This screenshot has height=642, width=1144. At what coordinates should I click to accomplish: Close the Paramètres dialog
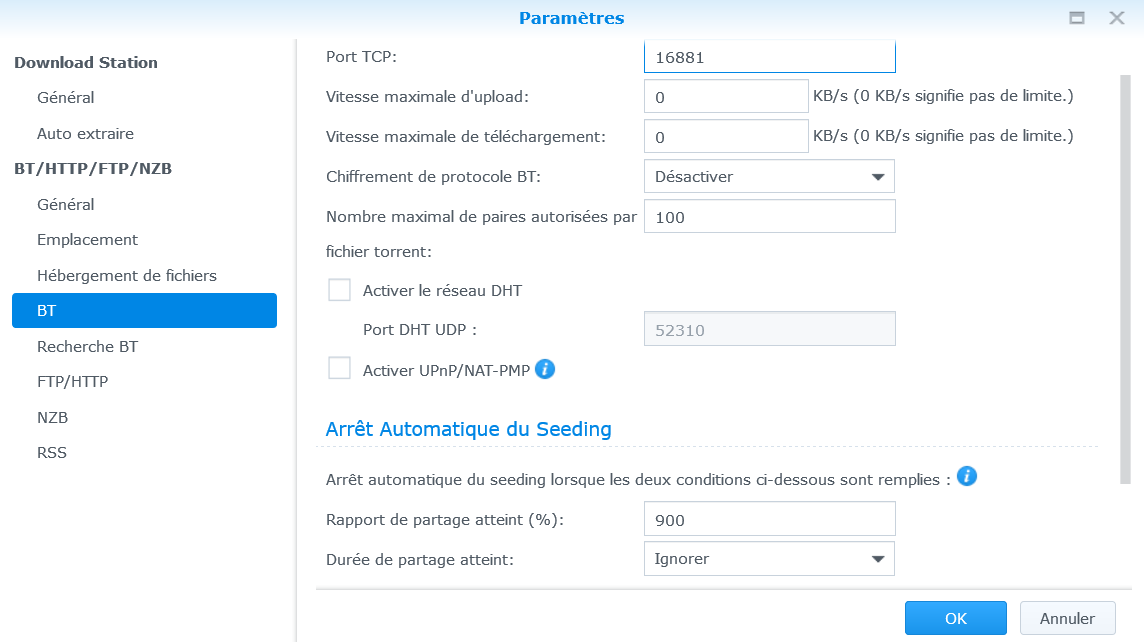click(x=1117, y=18)
